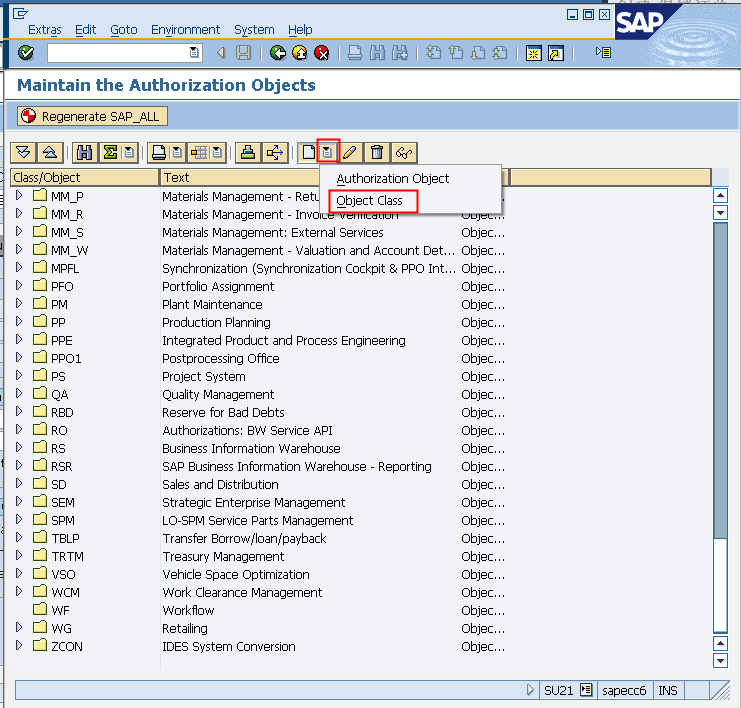Viewport: 741px width, 708px height.
Task: Click the Text column header
Action: click(x=240, y=178)
